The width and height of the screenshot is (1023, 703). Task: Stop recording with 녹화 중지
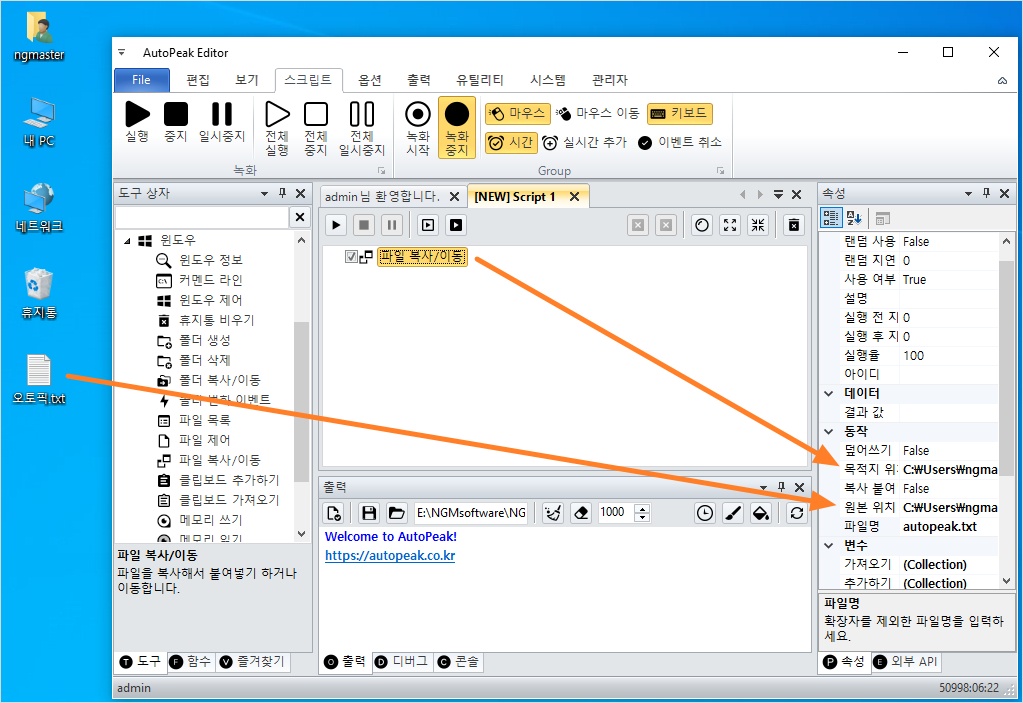point(457,128)
